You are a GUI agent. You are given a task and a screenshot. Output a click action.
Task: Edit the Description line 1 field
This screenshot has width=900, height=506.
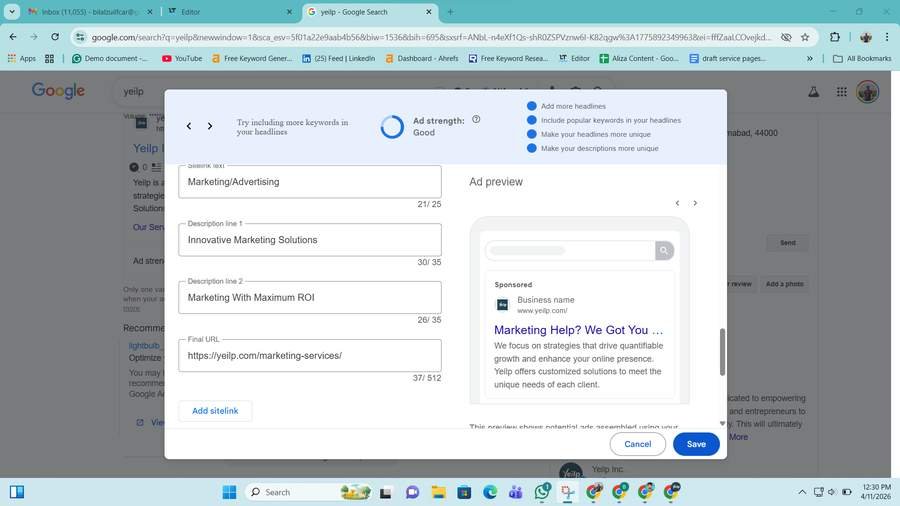tap(310, 240)
